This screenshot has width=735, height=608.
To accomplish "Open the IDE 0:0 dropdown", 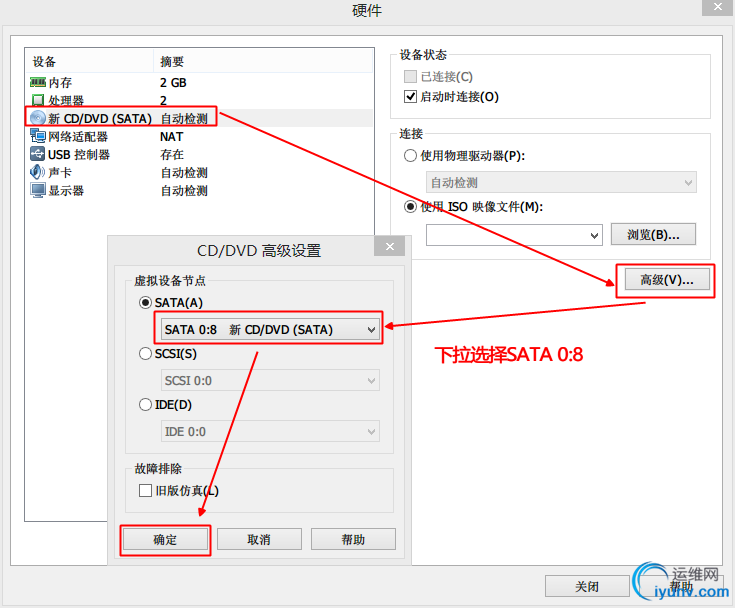I will [270, 431].
